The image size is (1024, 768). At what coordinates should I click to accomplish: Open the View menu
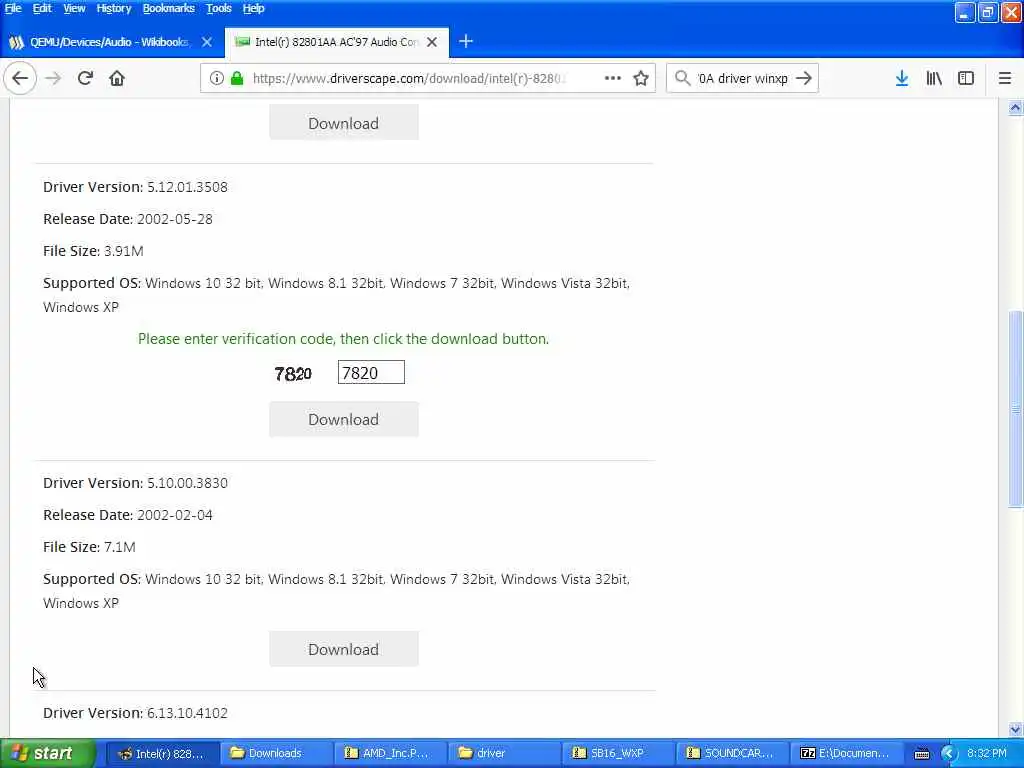click(x=74, y=8)
